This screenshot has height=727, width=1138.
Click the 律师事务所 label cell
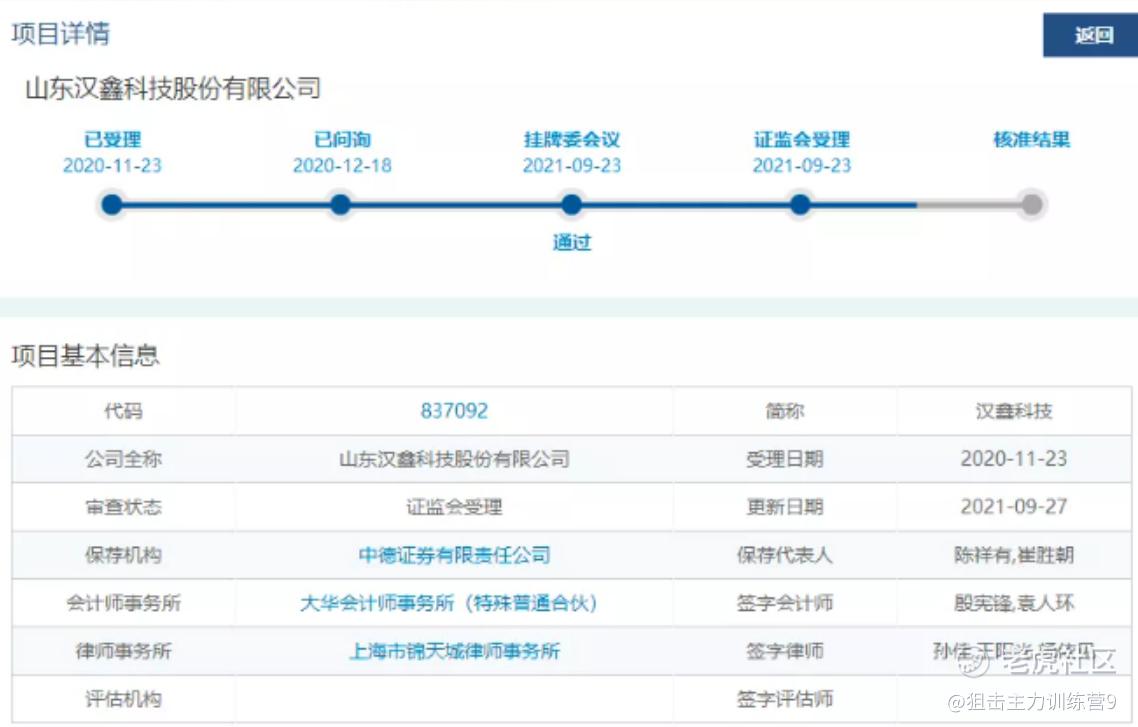pyautogui.click(x=123, y=651)
